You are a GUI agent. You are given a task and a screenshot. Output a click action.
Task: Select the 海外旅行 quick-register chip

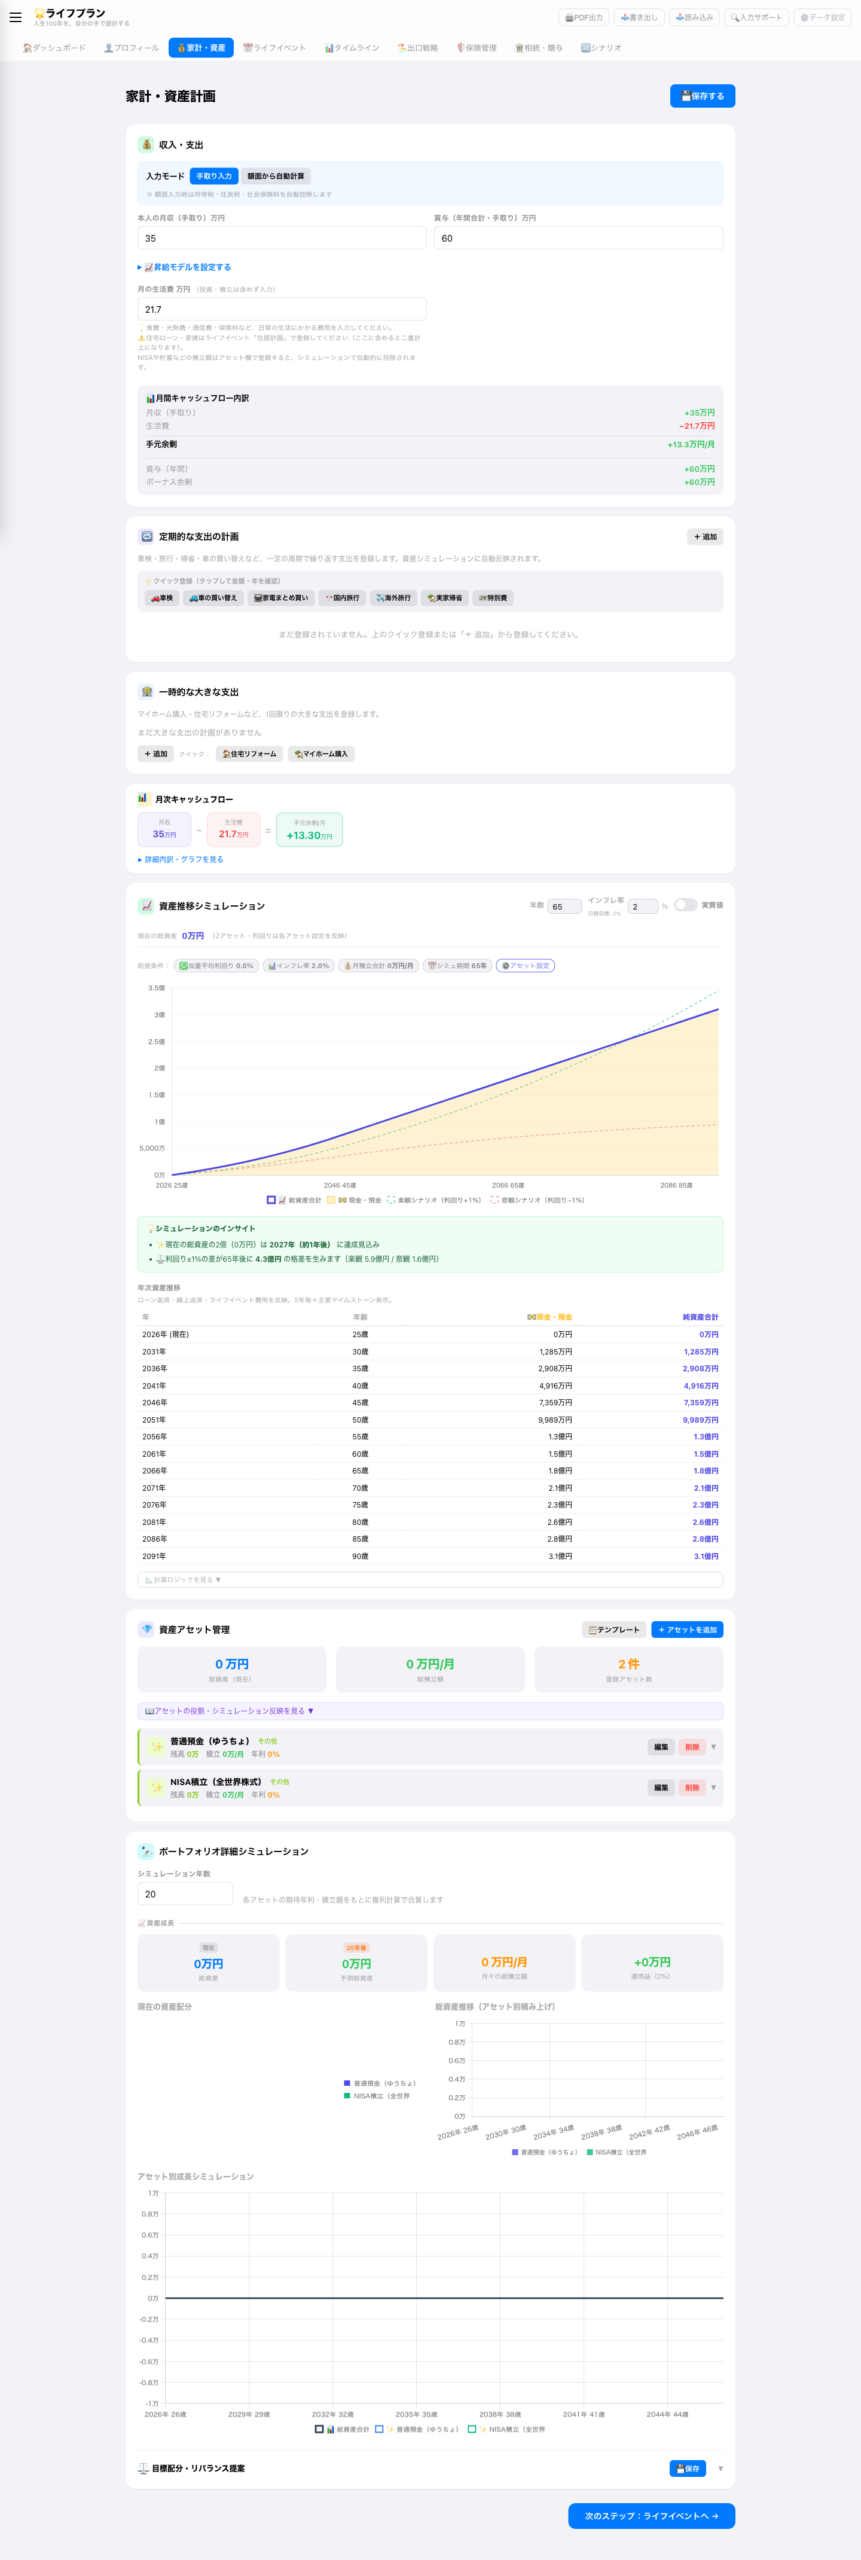click(x=393, y=598)
